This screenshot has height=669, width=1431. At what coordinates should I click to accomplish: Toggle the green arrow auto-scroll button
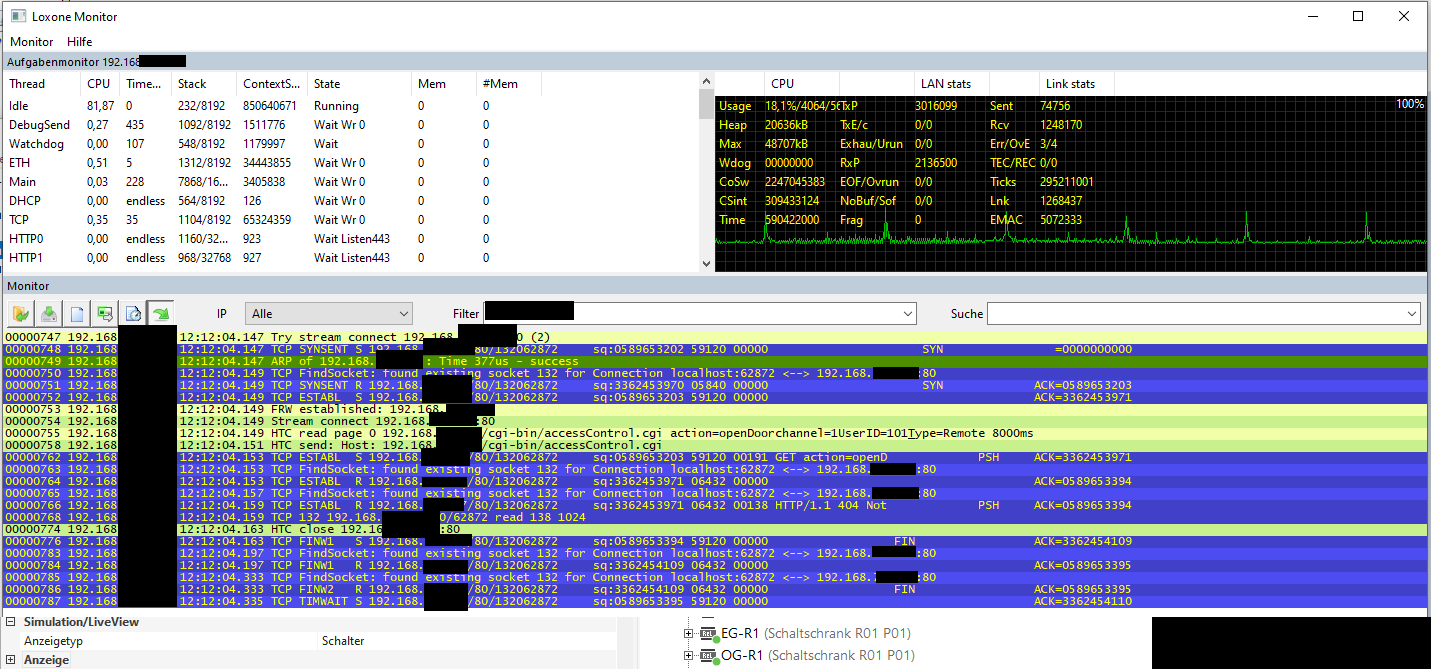point(160,314)
